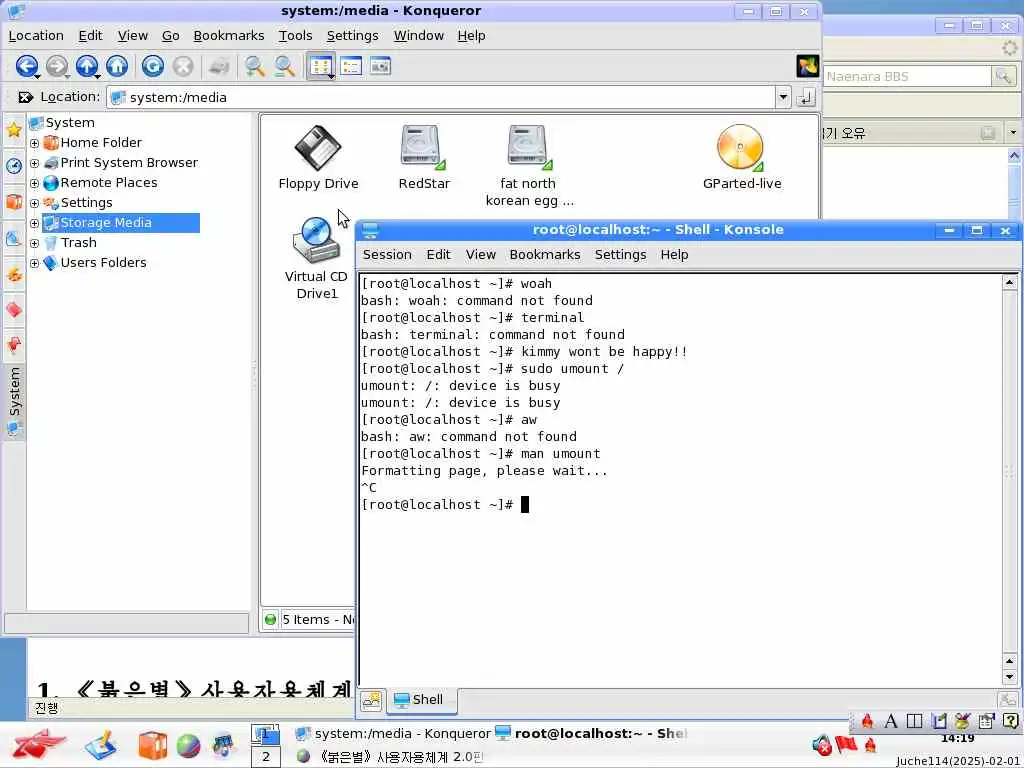This screenshot has height=768, width=1024.
Task: Switch to Icon View mode
Action: pos(319,66)
